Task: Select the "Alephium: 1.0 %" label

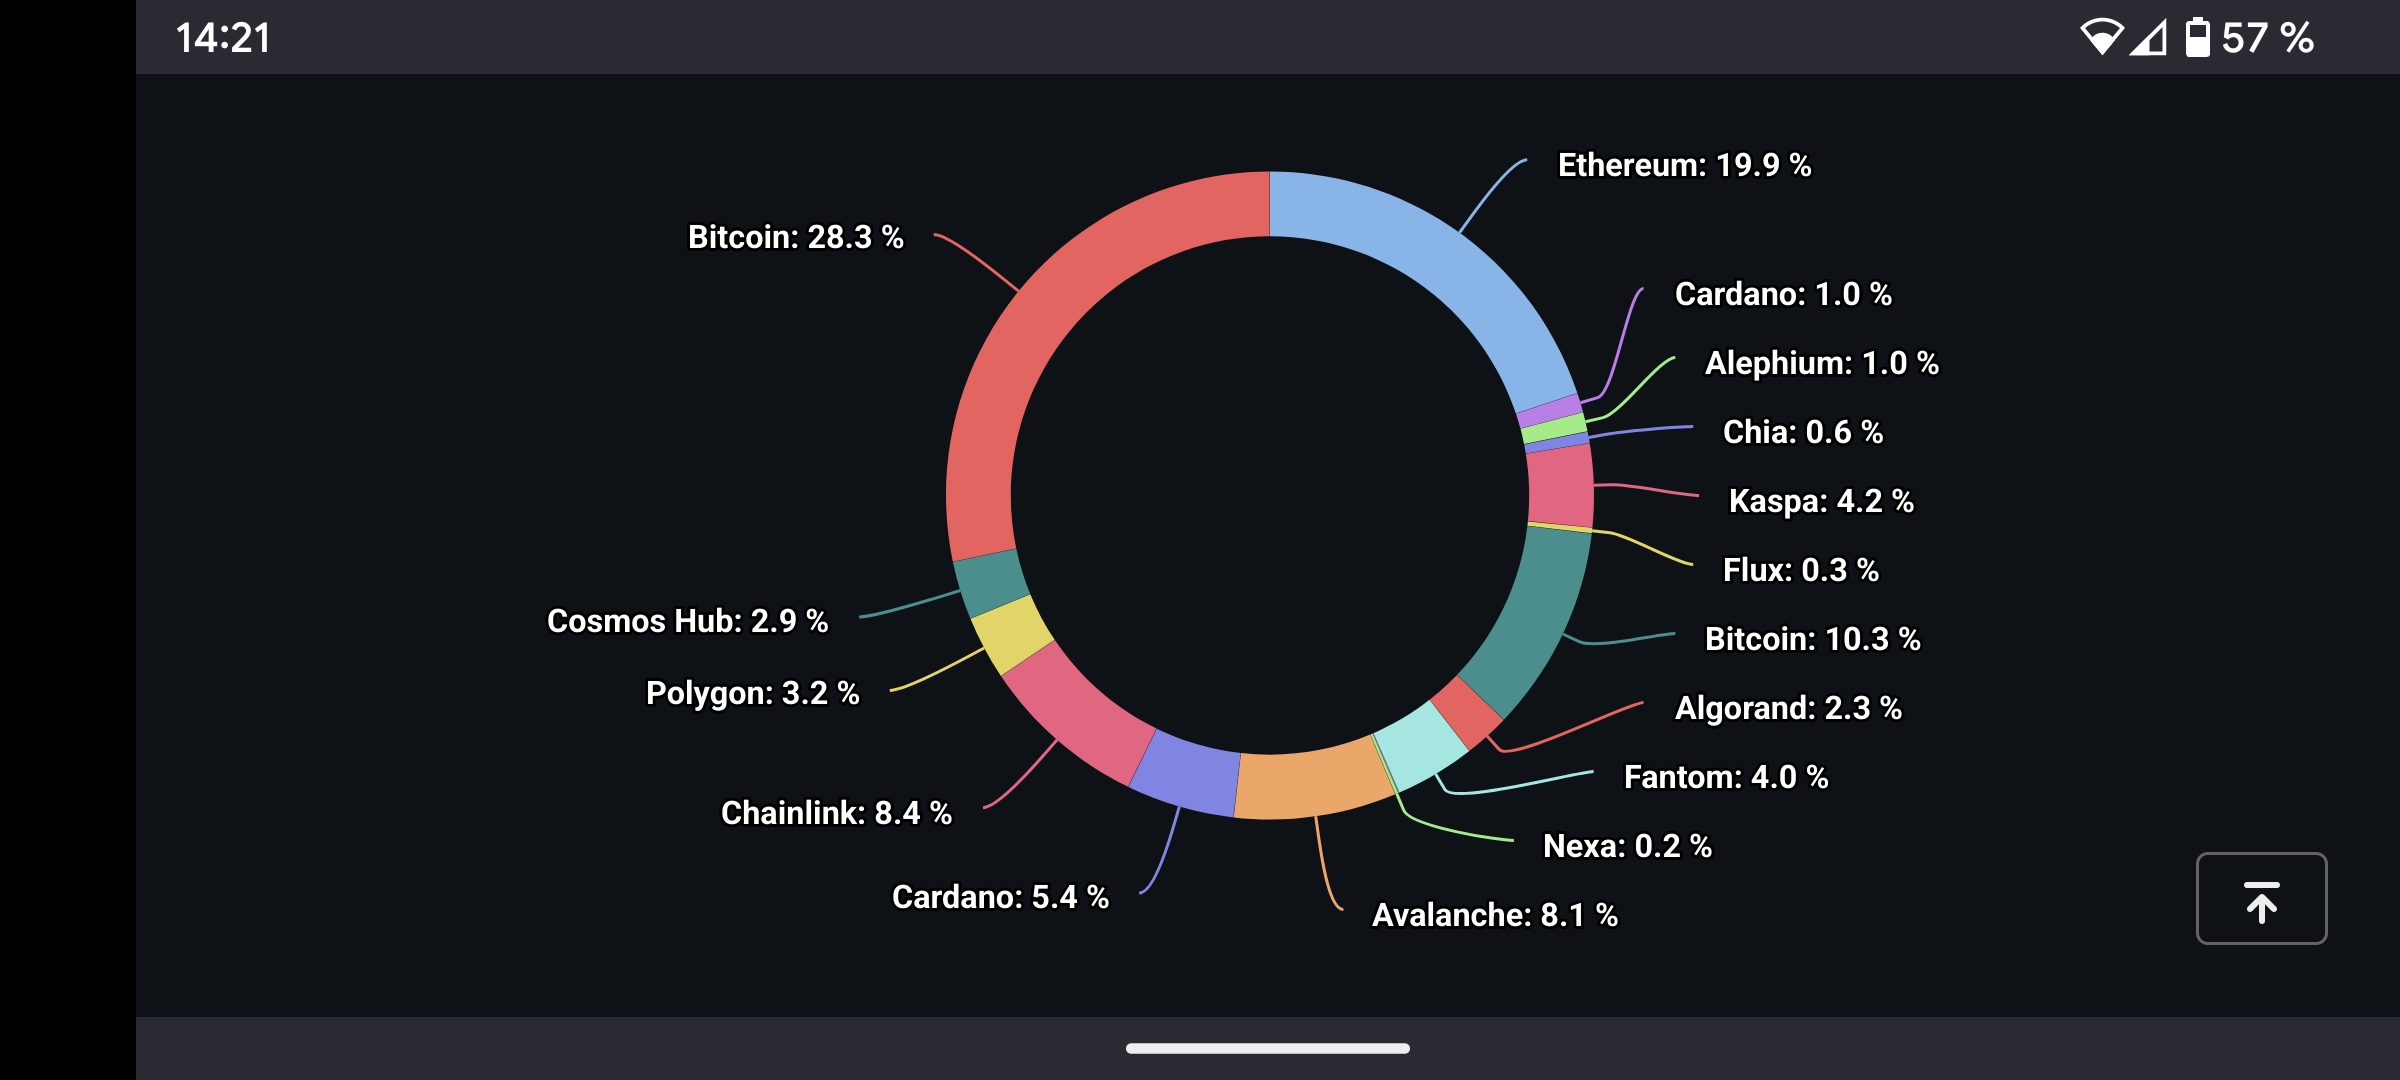Action: click(x=1821, y=363)
